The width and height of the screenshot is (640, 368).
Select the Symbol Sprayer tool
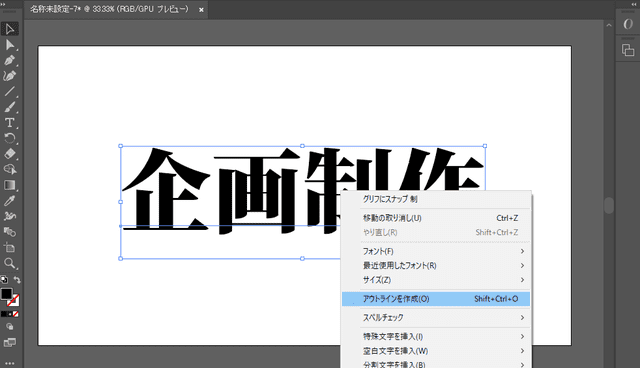coord(9,216)
